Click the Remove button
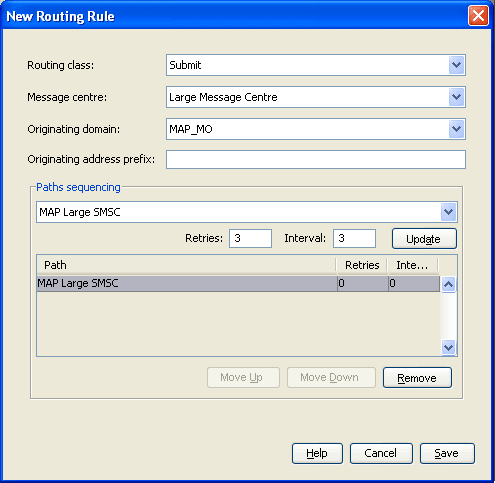 pyautogui.click(x=417, y=378)
